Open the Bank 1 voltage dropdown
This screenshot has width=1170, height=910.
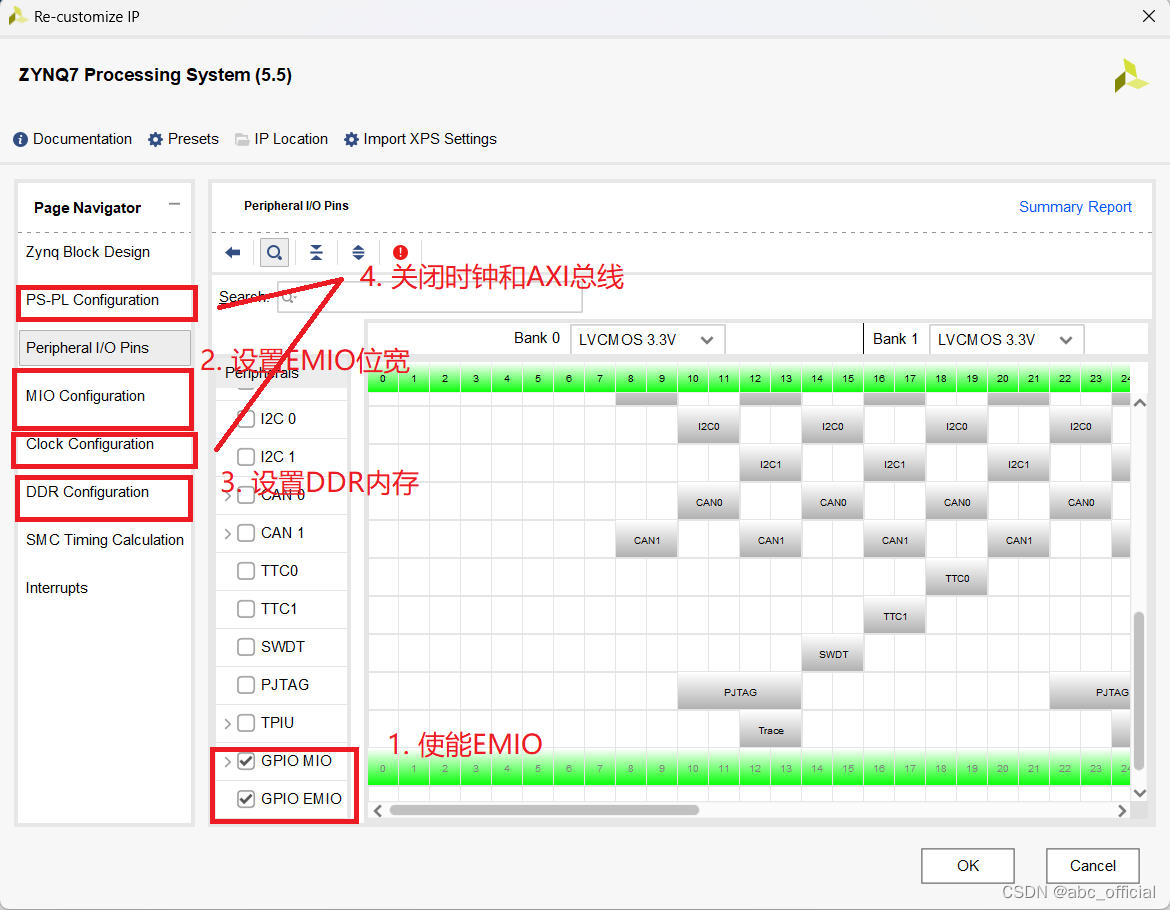tap(1007, 339)
